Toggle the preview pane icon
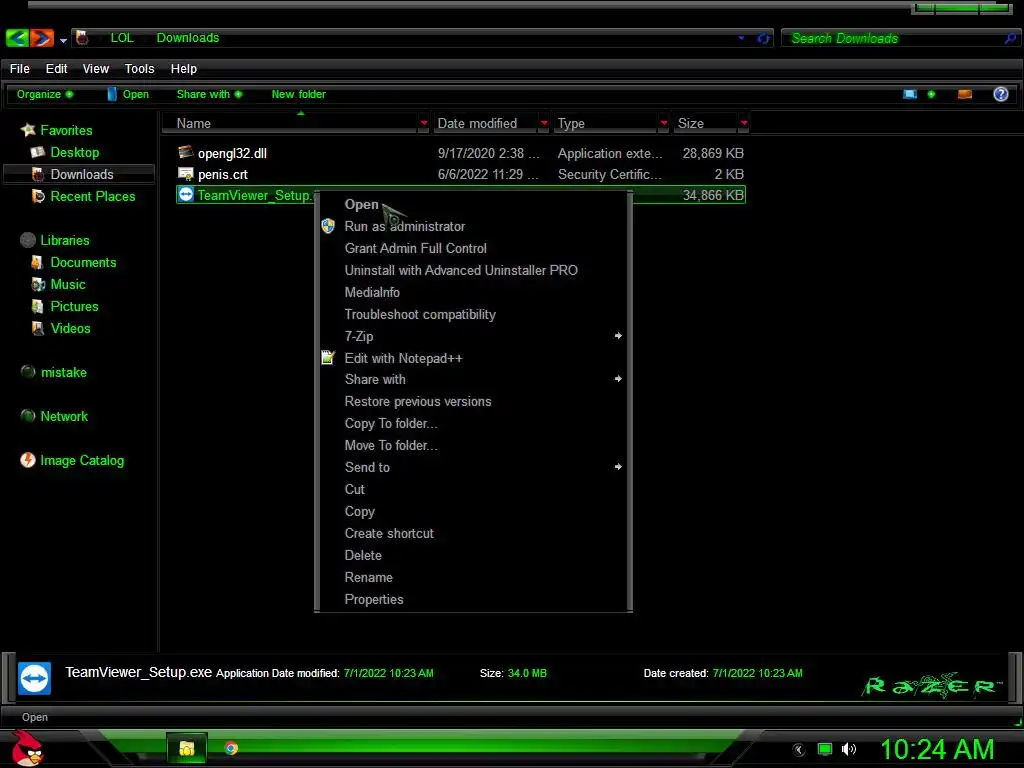Viewport: 1024px width, 768px height. click(965, 94)
